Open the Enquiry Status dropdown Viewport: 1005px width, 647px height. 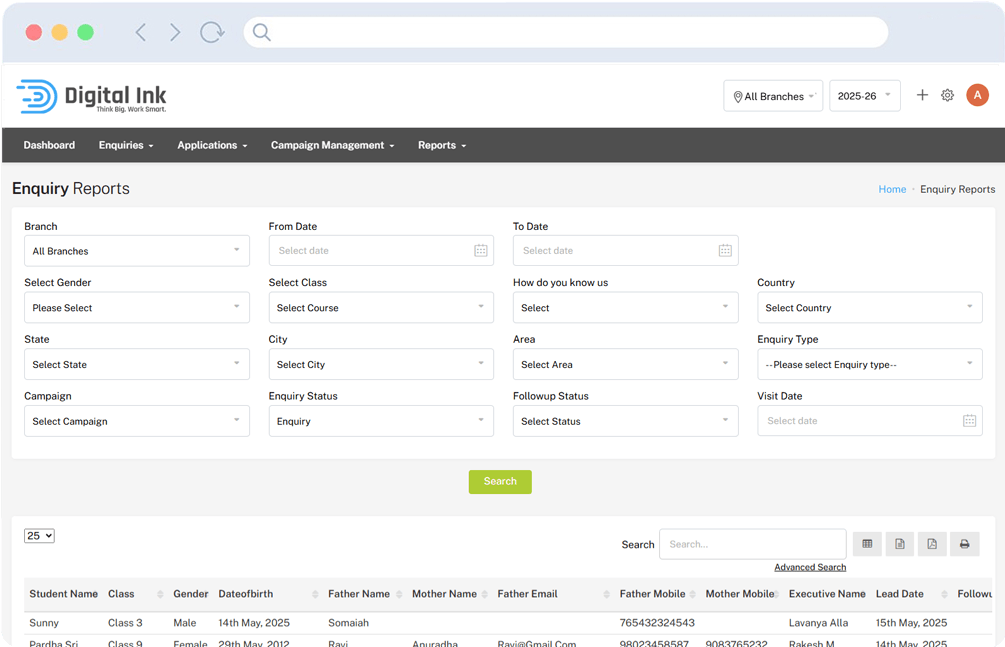click(x=380, y=421)
